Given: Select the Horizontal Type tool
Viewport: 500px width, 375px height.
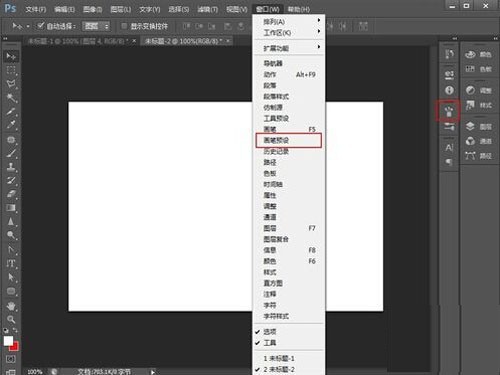Looking at the screenshot, I should (11, 263).
